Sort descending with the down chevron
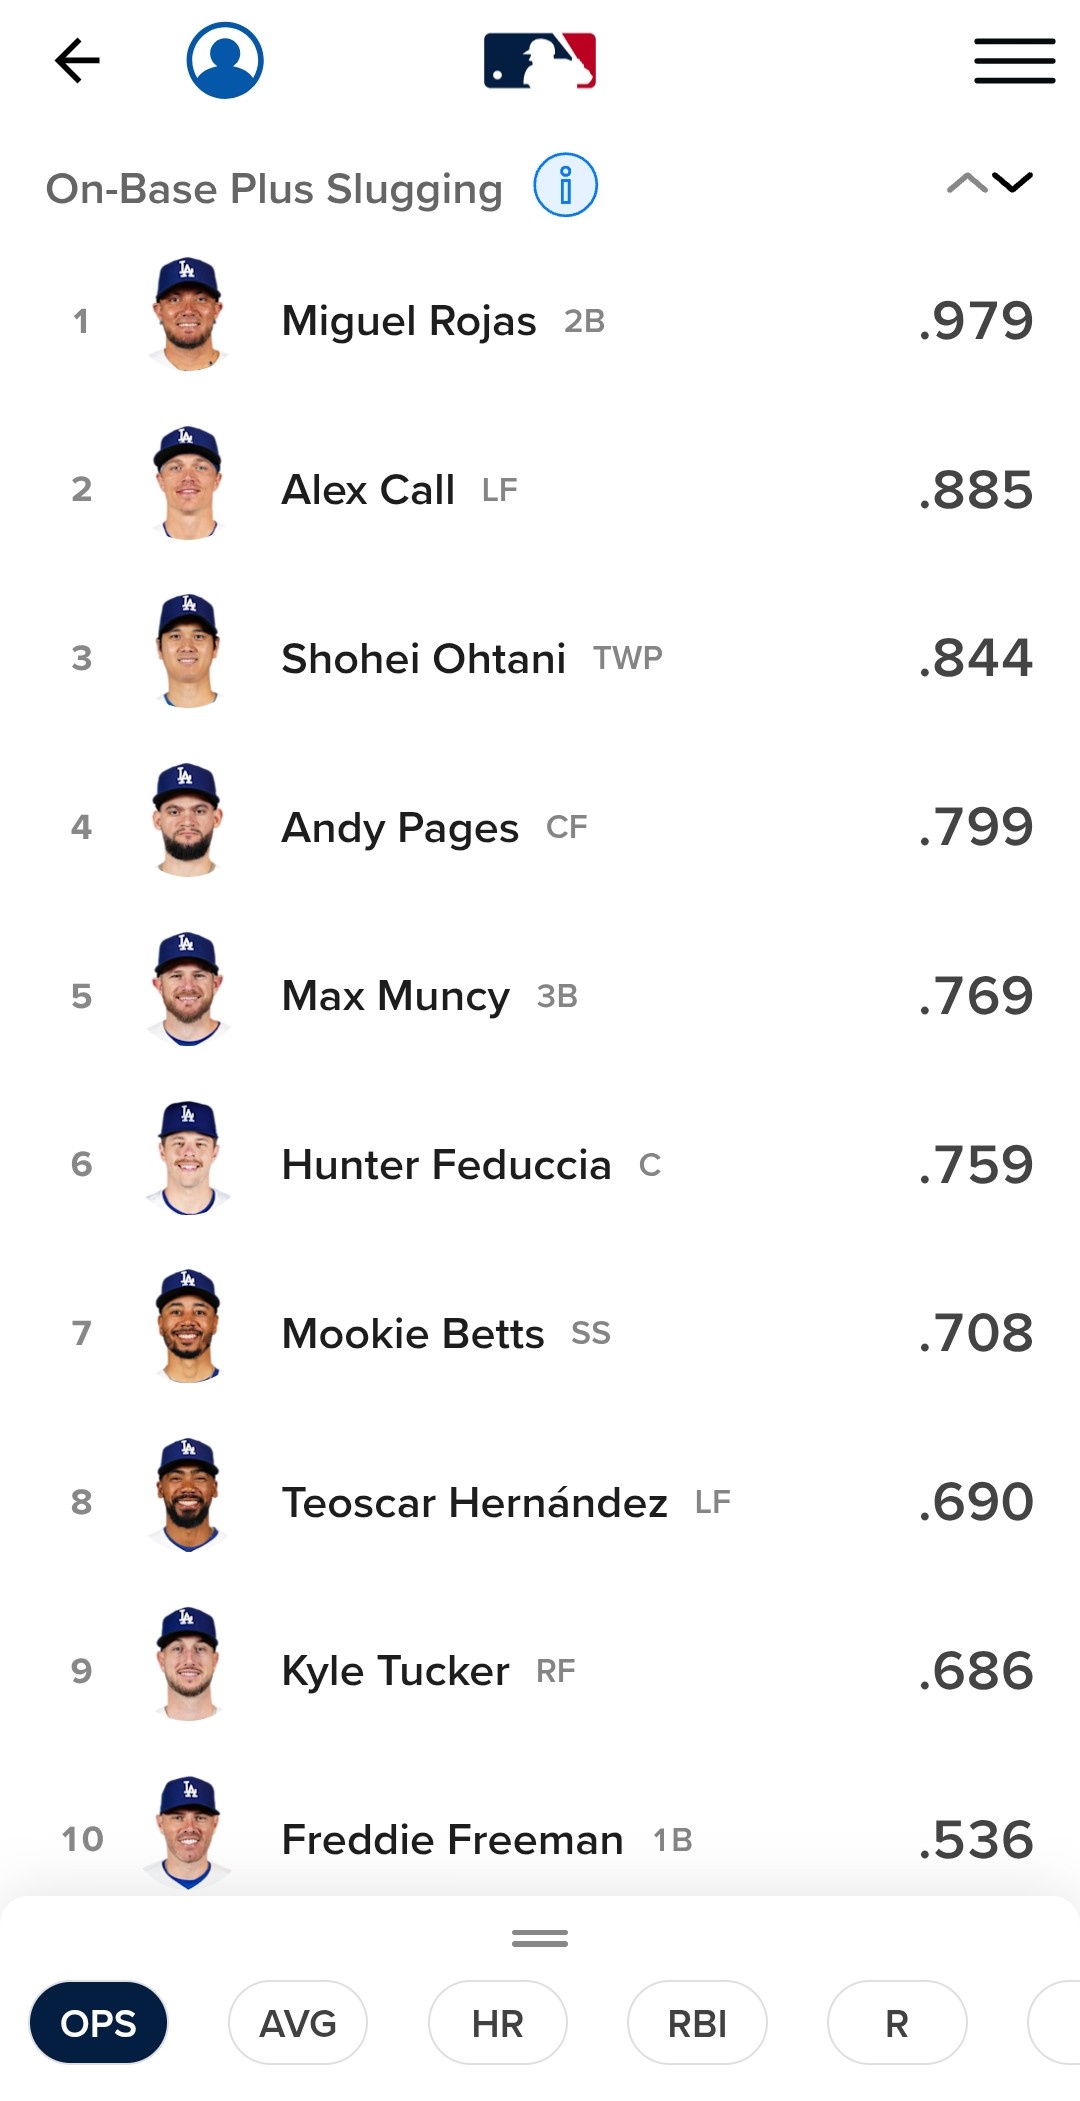The image size is (1080, 2101). [1012, 183]
